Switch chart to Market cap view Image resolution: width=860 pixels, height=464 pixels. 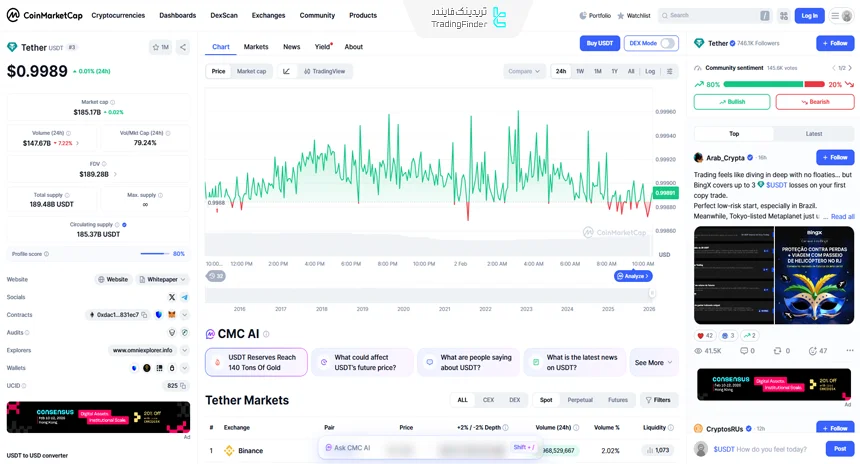pyautogui.click(x=251, y=71)
